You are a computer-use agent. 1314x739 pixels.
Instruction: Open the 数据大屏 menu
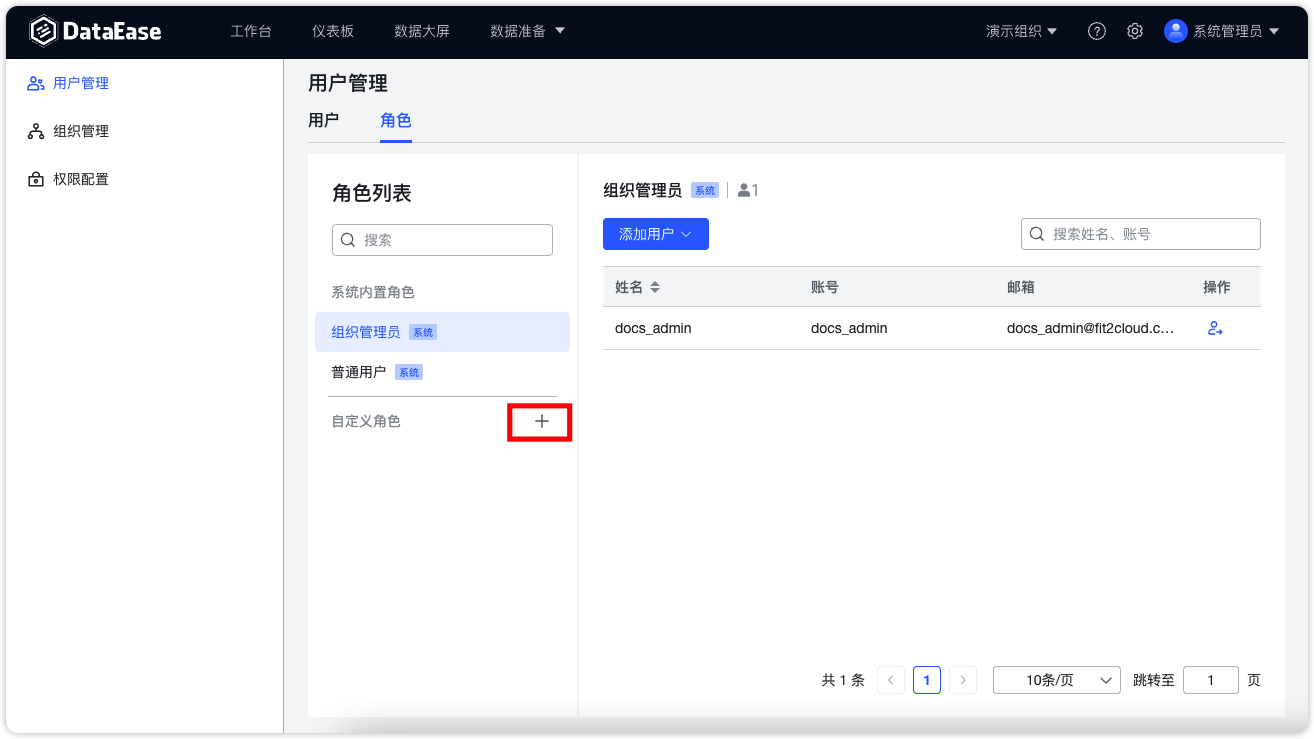coord(422,31)
